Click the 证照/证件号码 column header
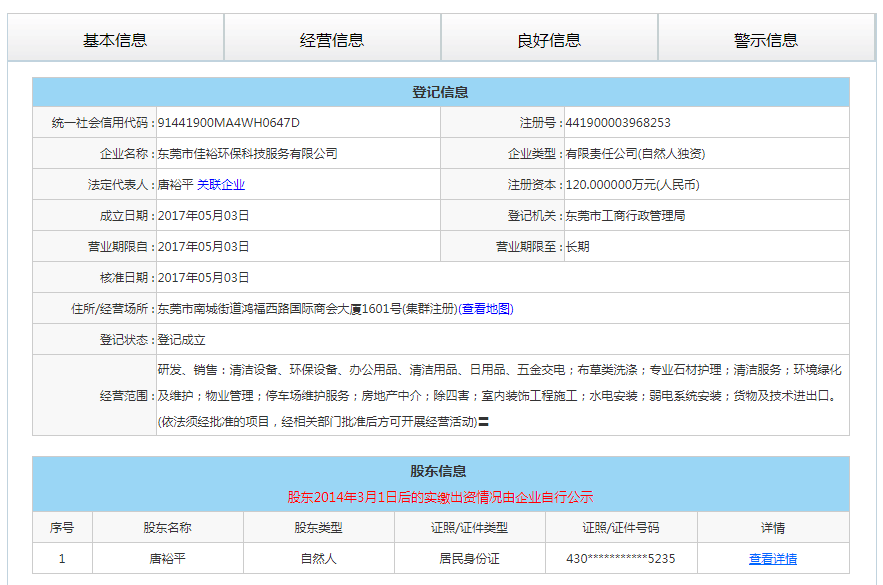Image resolution: width=883 pixels, height=585 pixels. pos(621,528)
